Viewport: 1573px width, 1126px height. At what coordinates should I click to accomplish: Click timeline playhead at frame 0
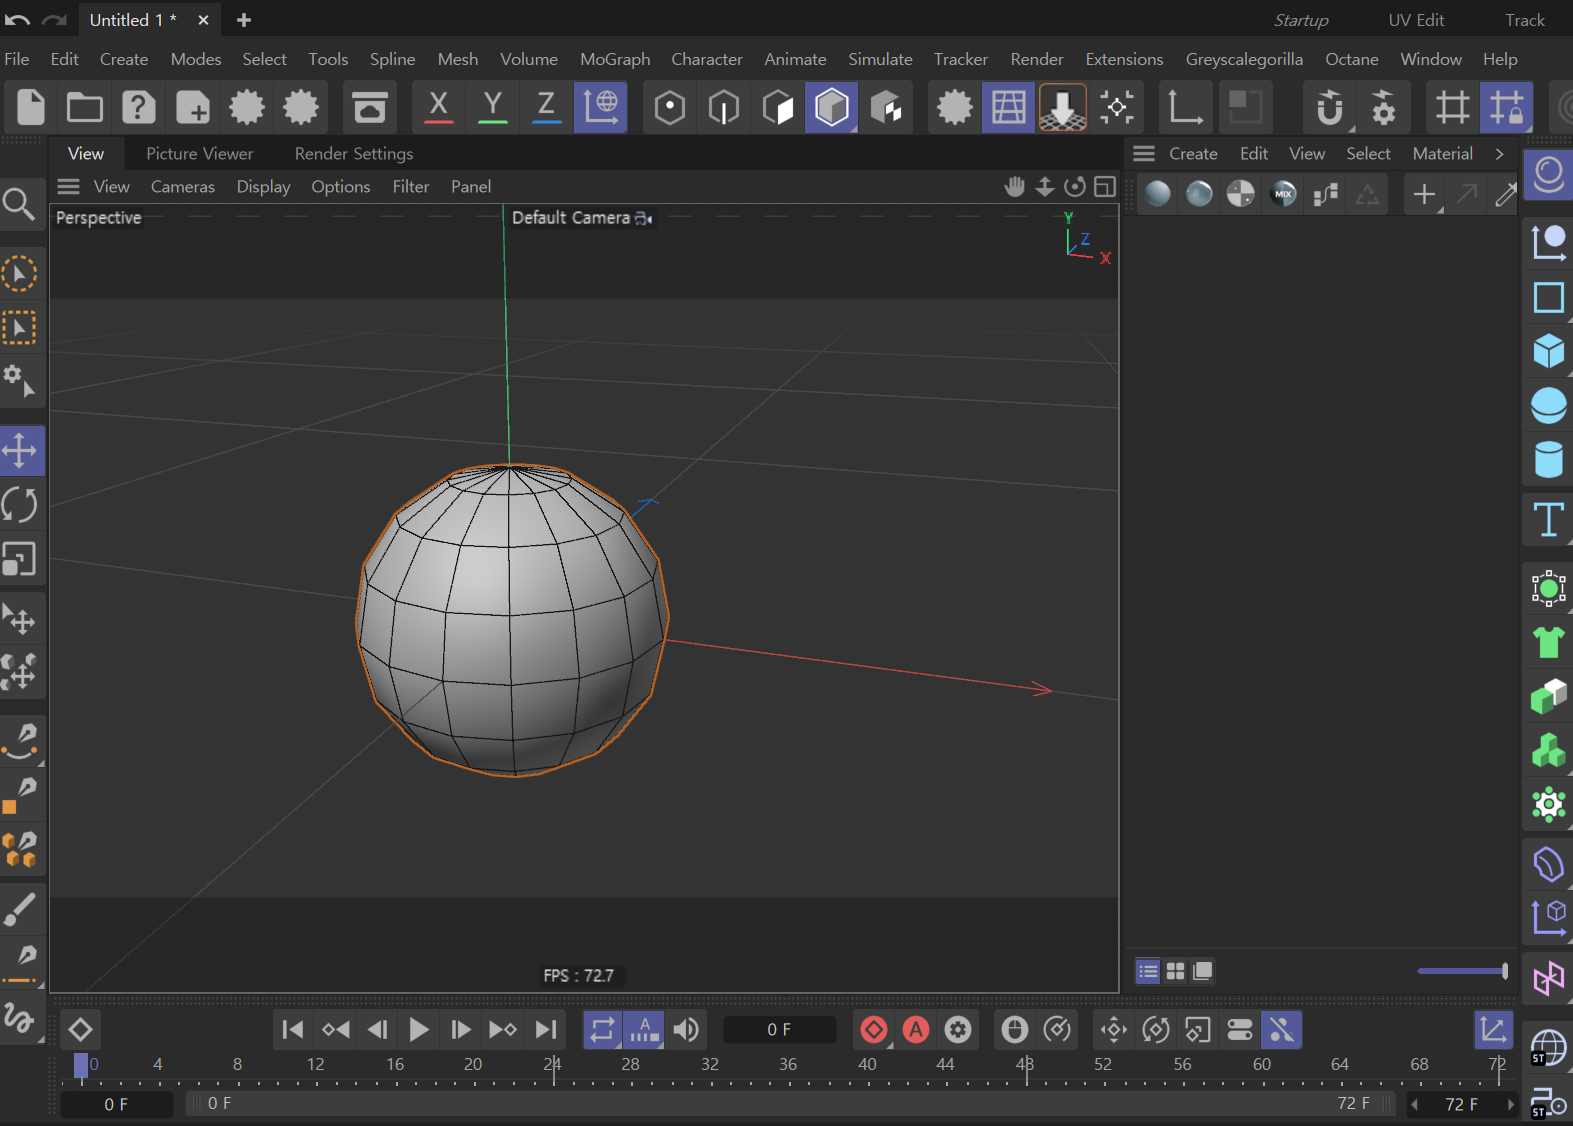pyautogui.click(x=81, y=1065)
